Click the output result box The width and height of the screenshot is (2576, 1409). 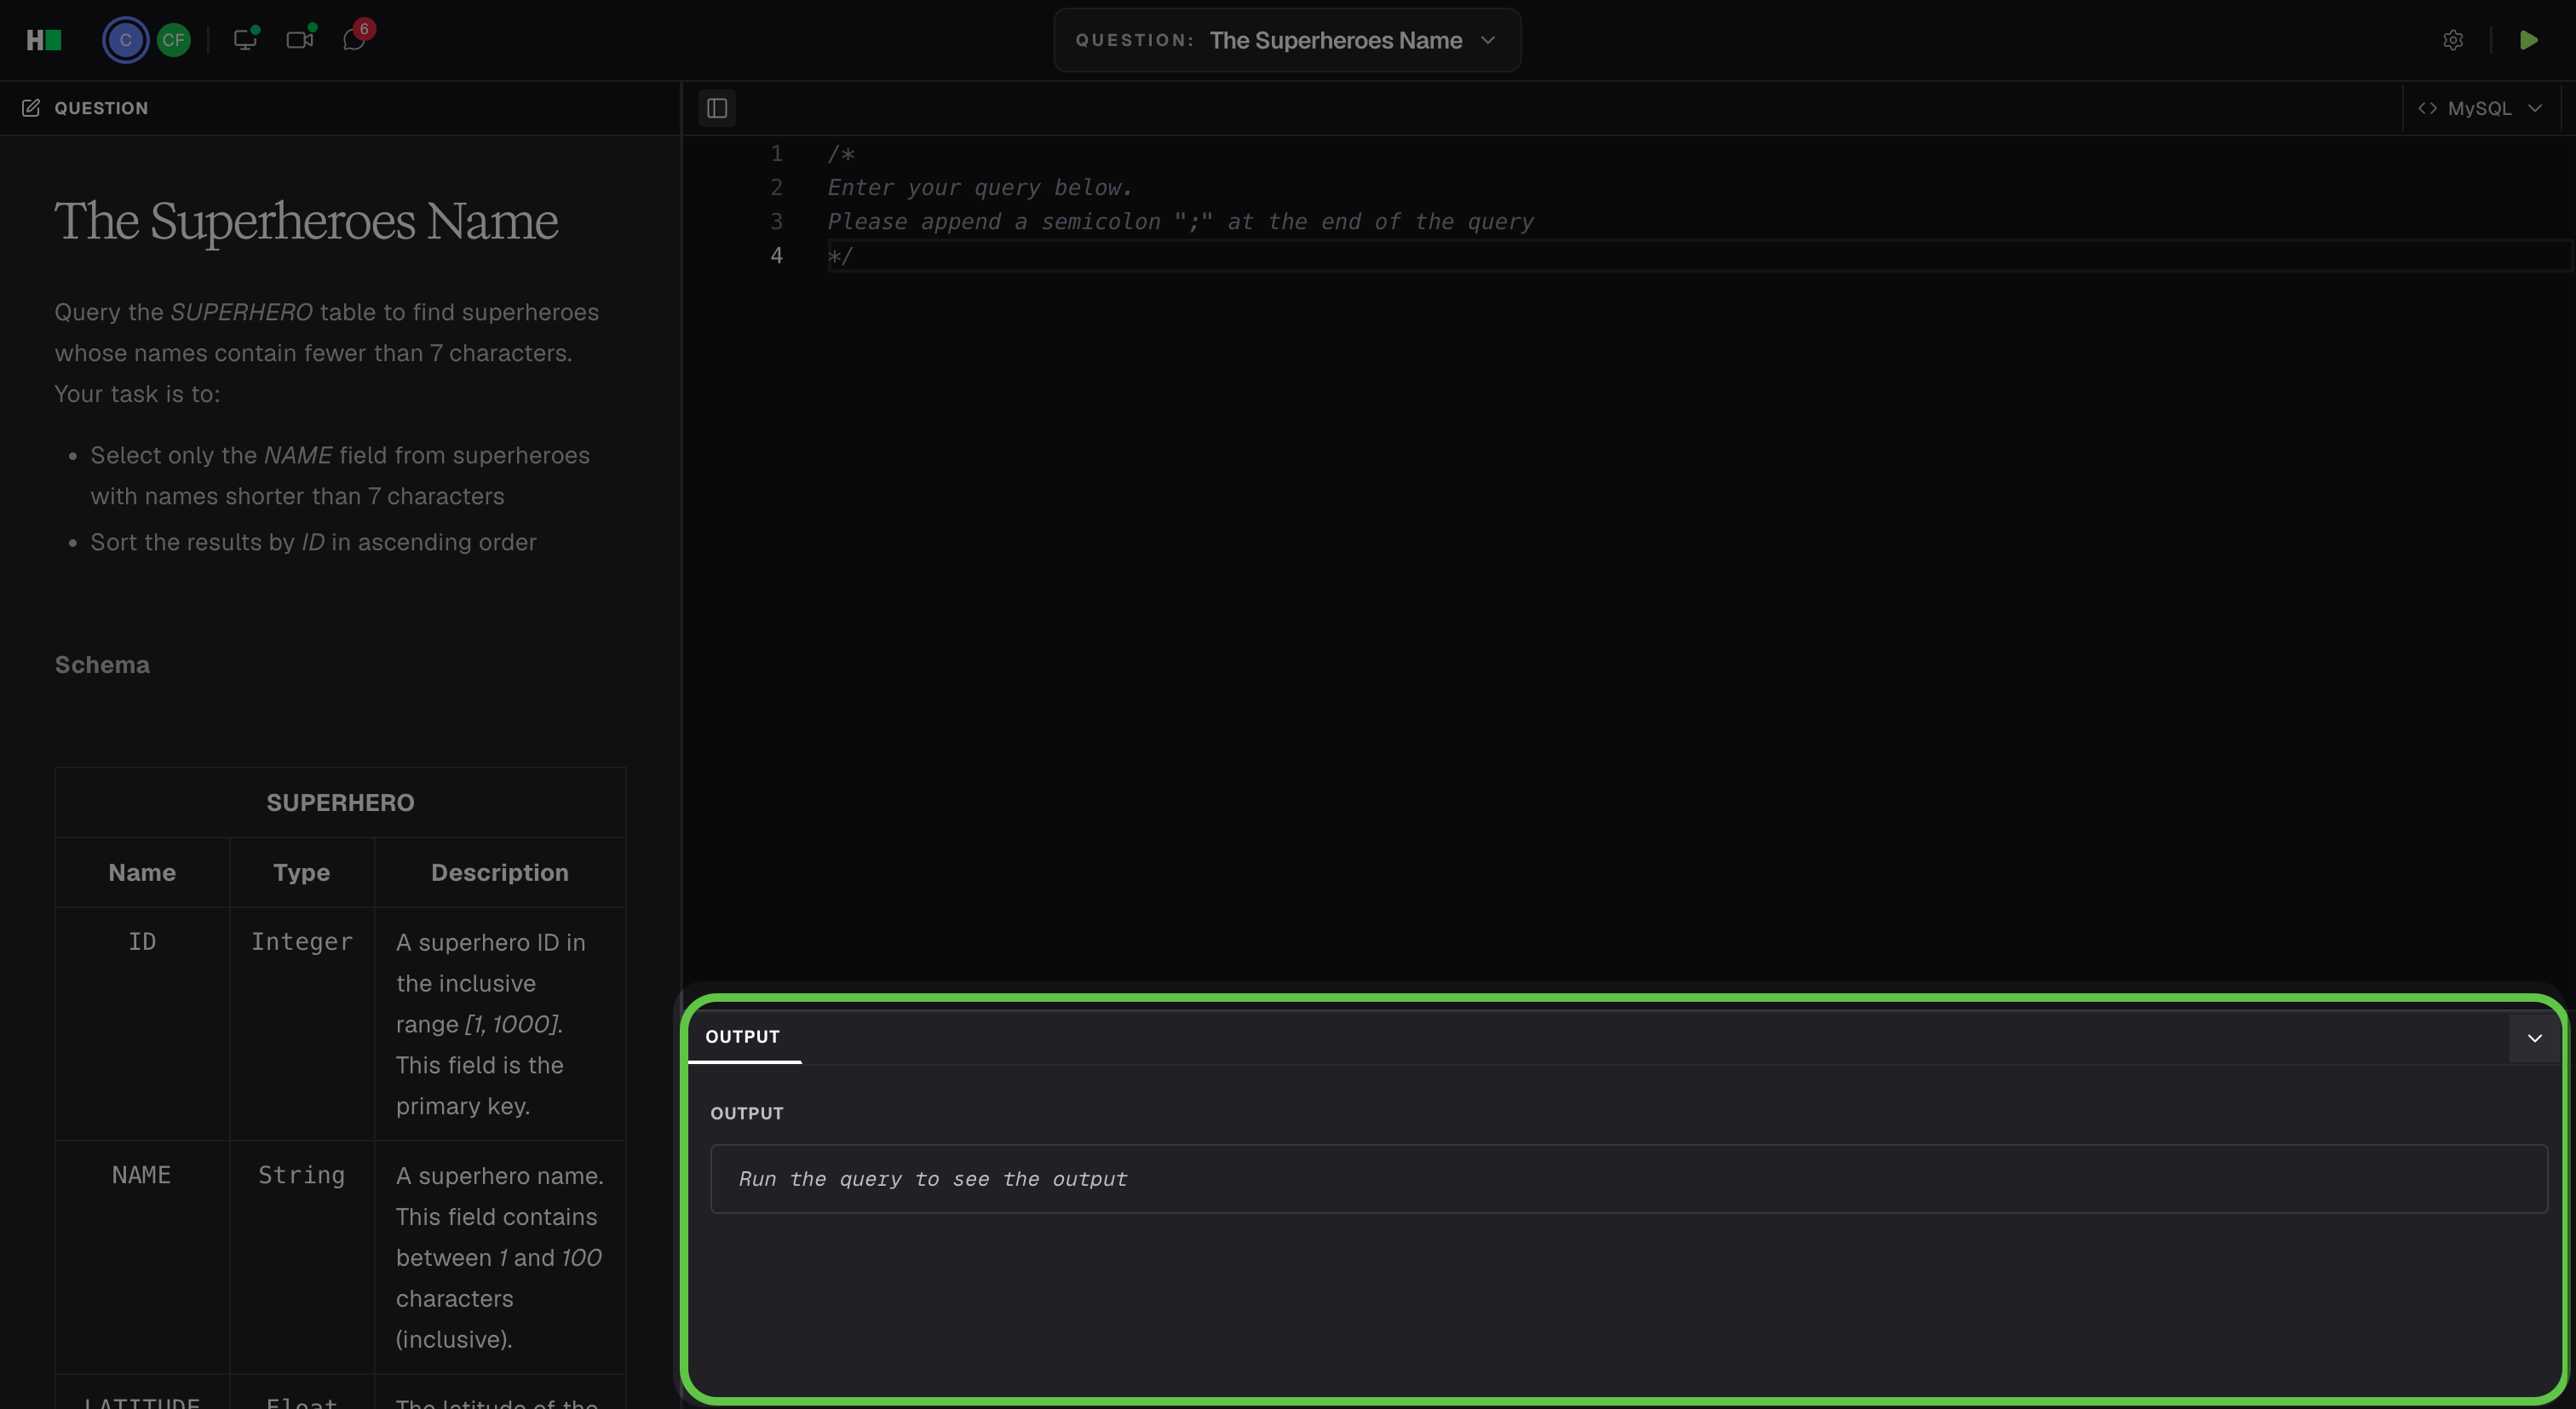(x=1628, y=1179)
